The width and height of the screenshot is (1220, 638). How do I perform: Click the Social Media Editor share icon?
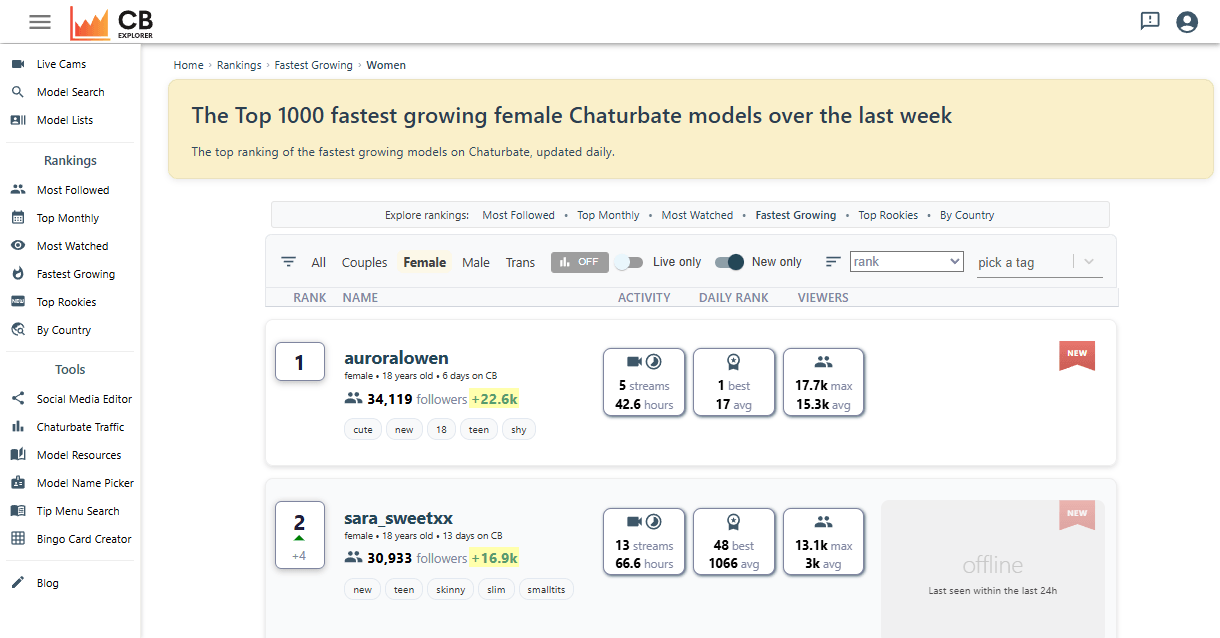pyautogui.click(x=17, y=399)
